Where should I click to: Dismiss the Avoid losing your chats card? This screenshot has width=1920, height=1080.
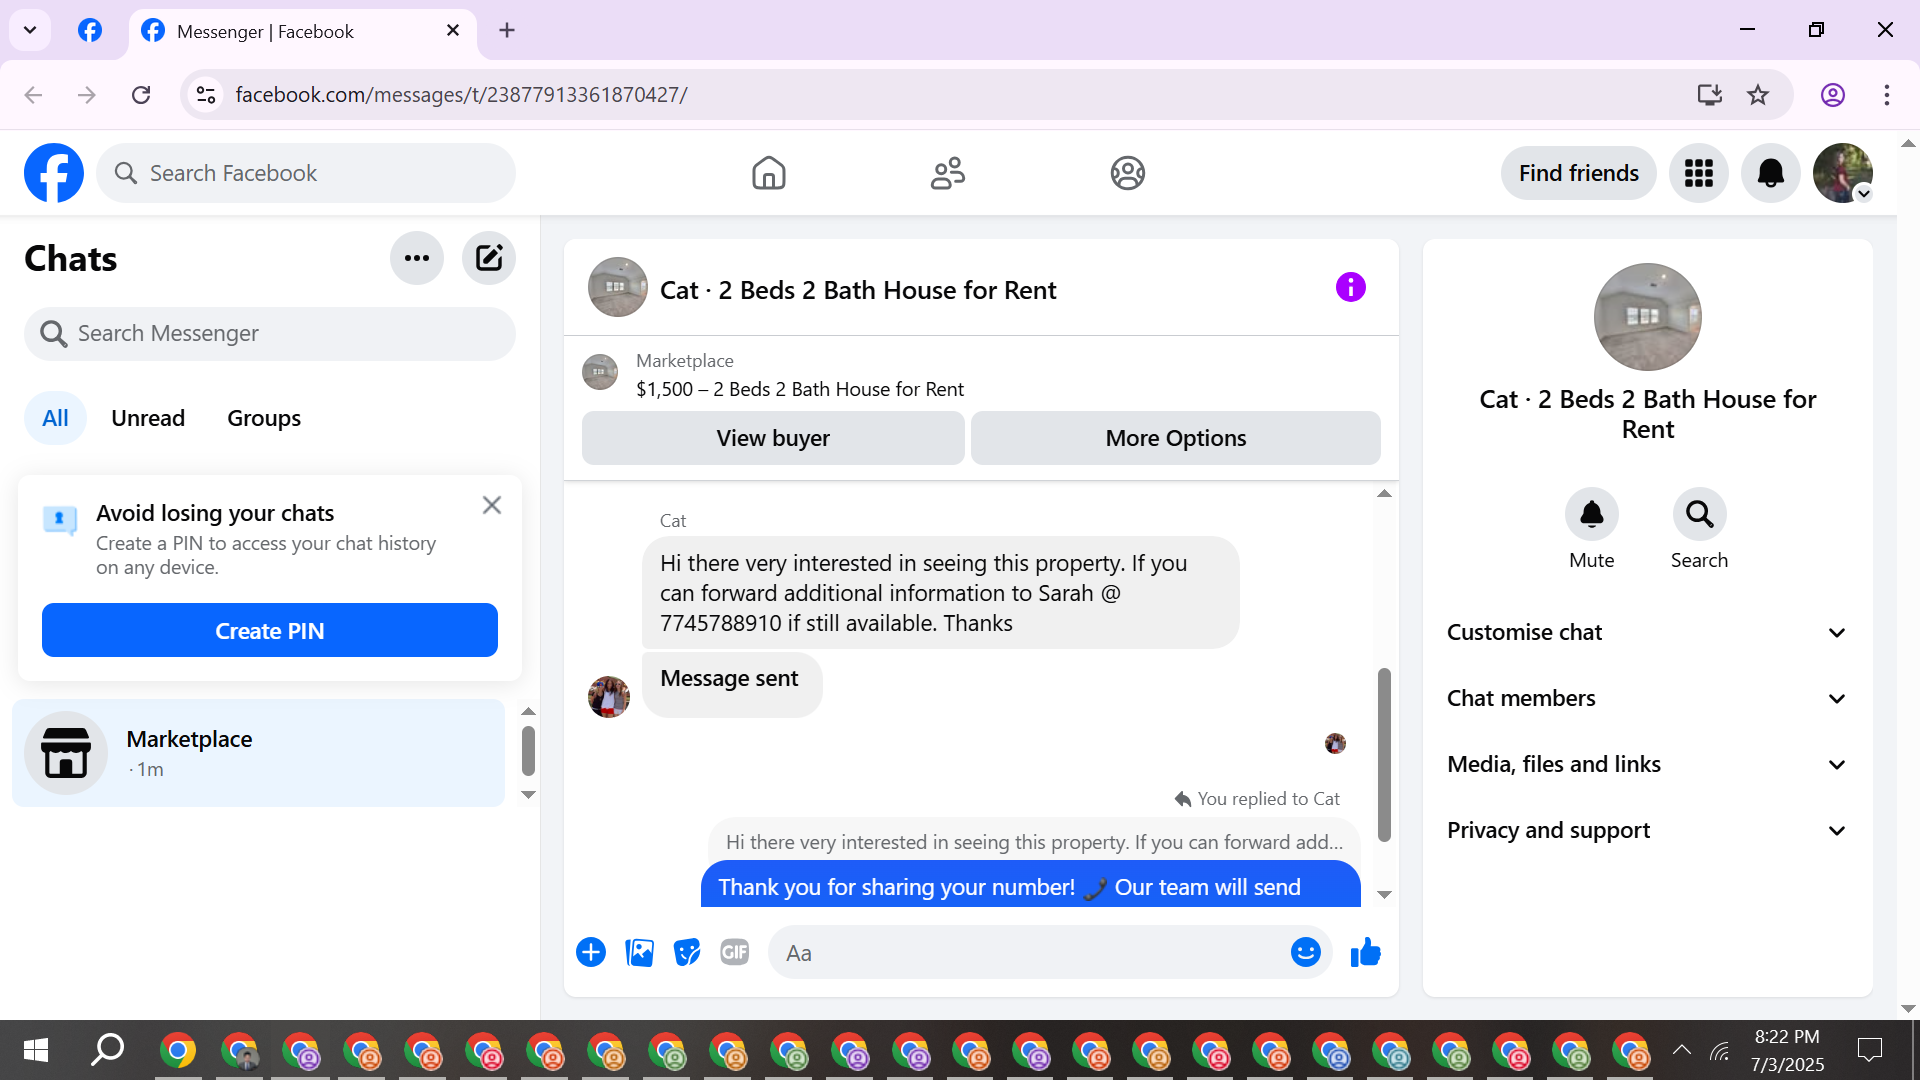[491, 505]
